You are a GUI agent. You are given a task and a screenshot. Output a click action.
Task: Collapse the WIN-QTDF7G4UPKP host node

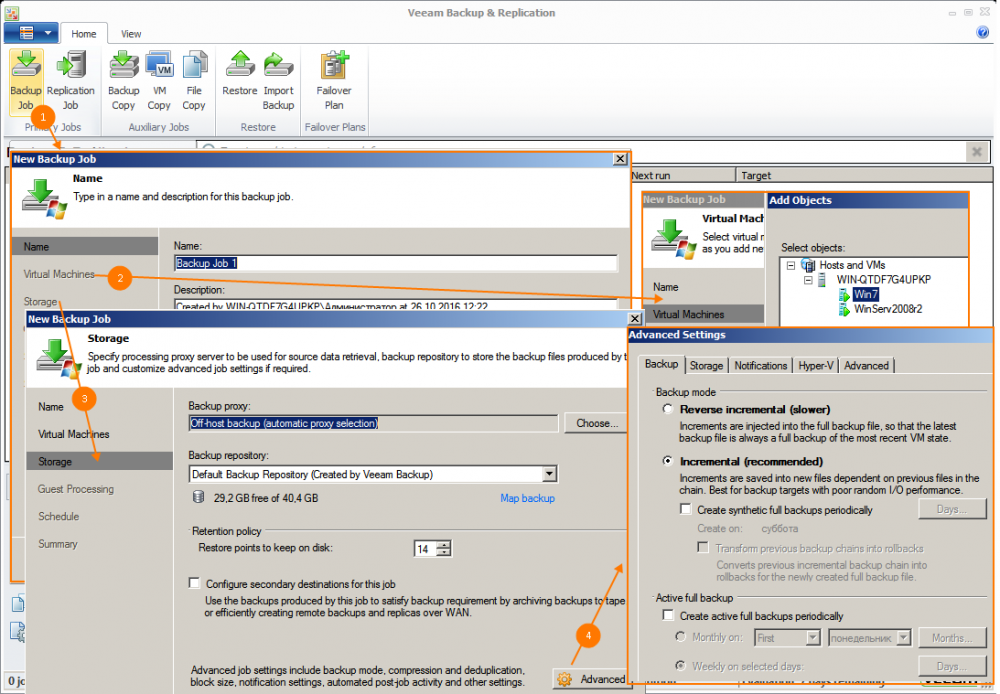[808, 279]
